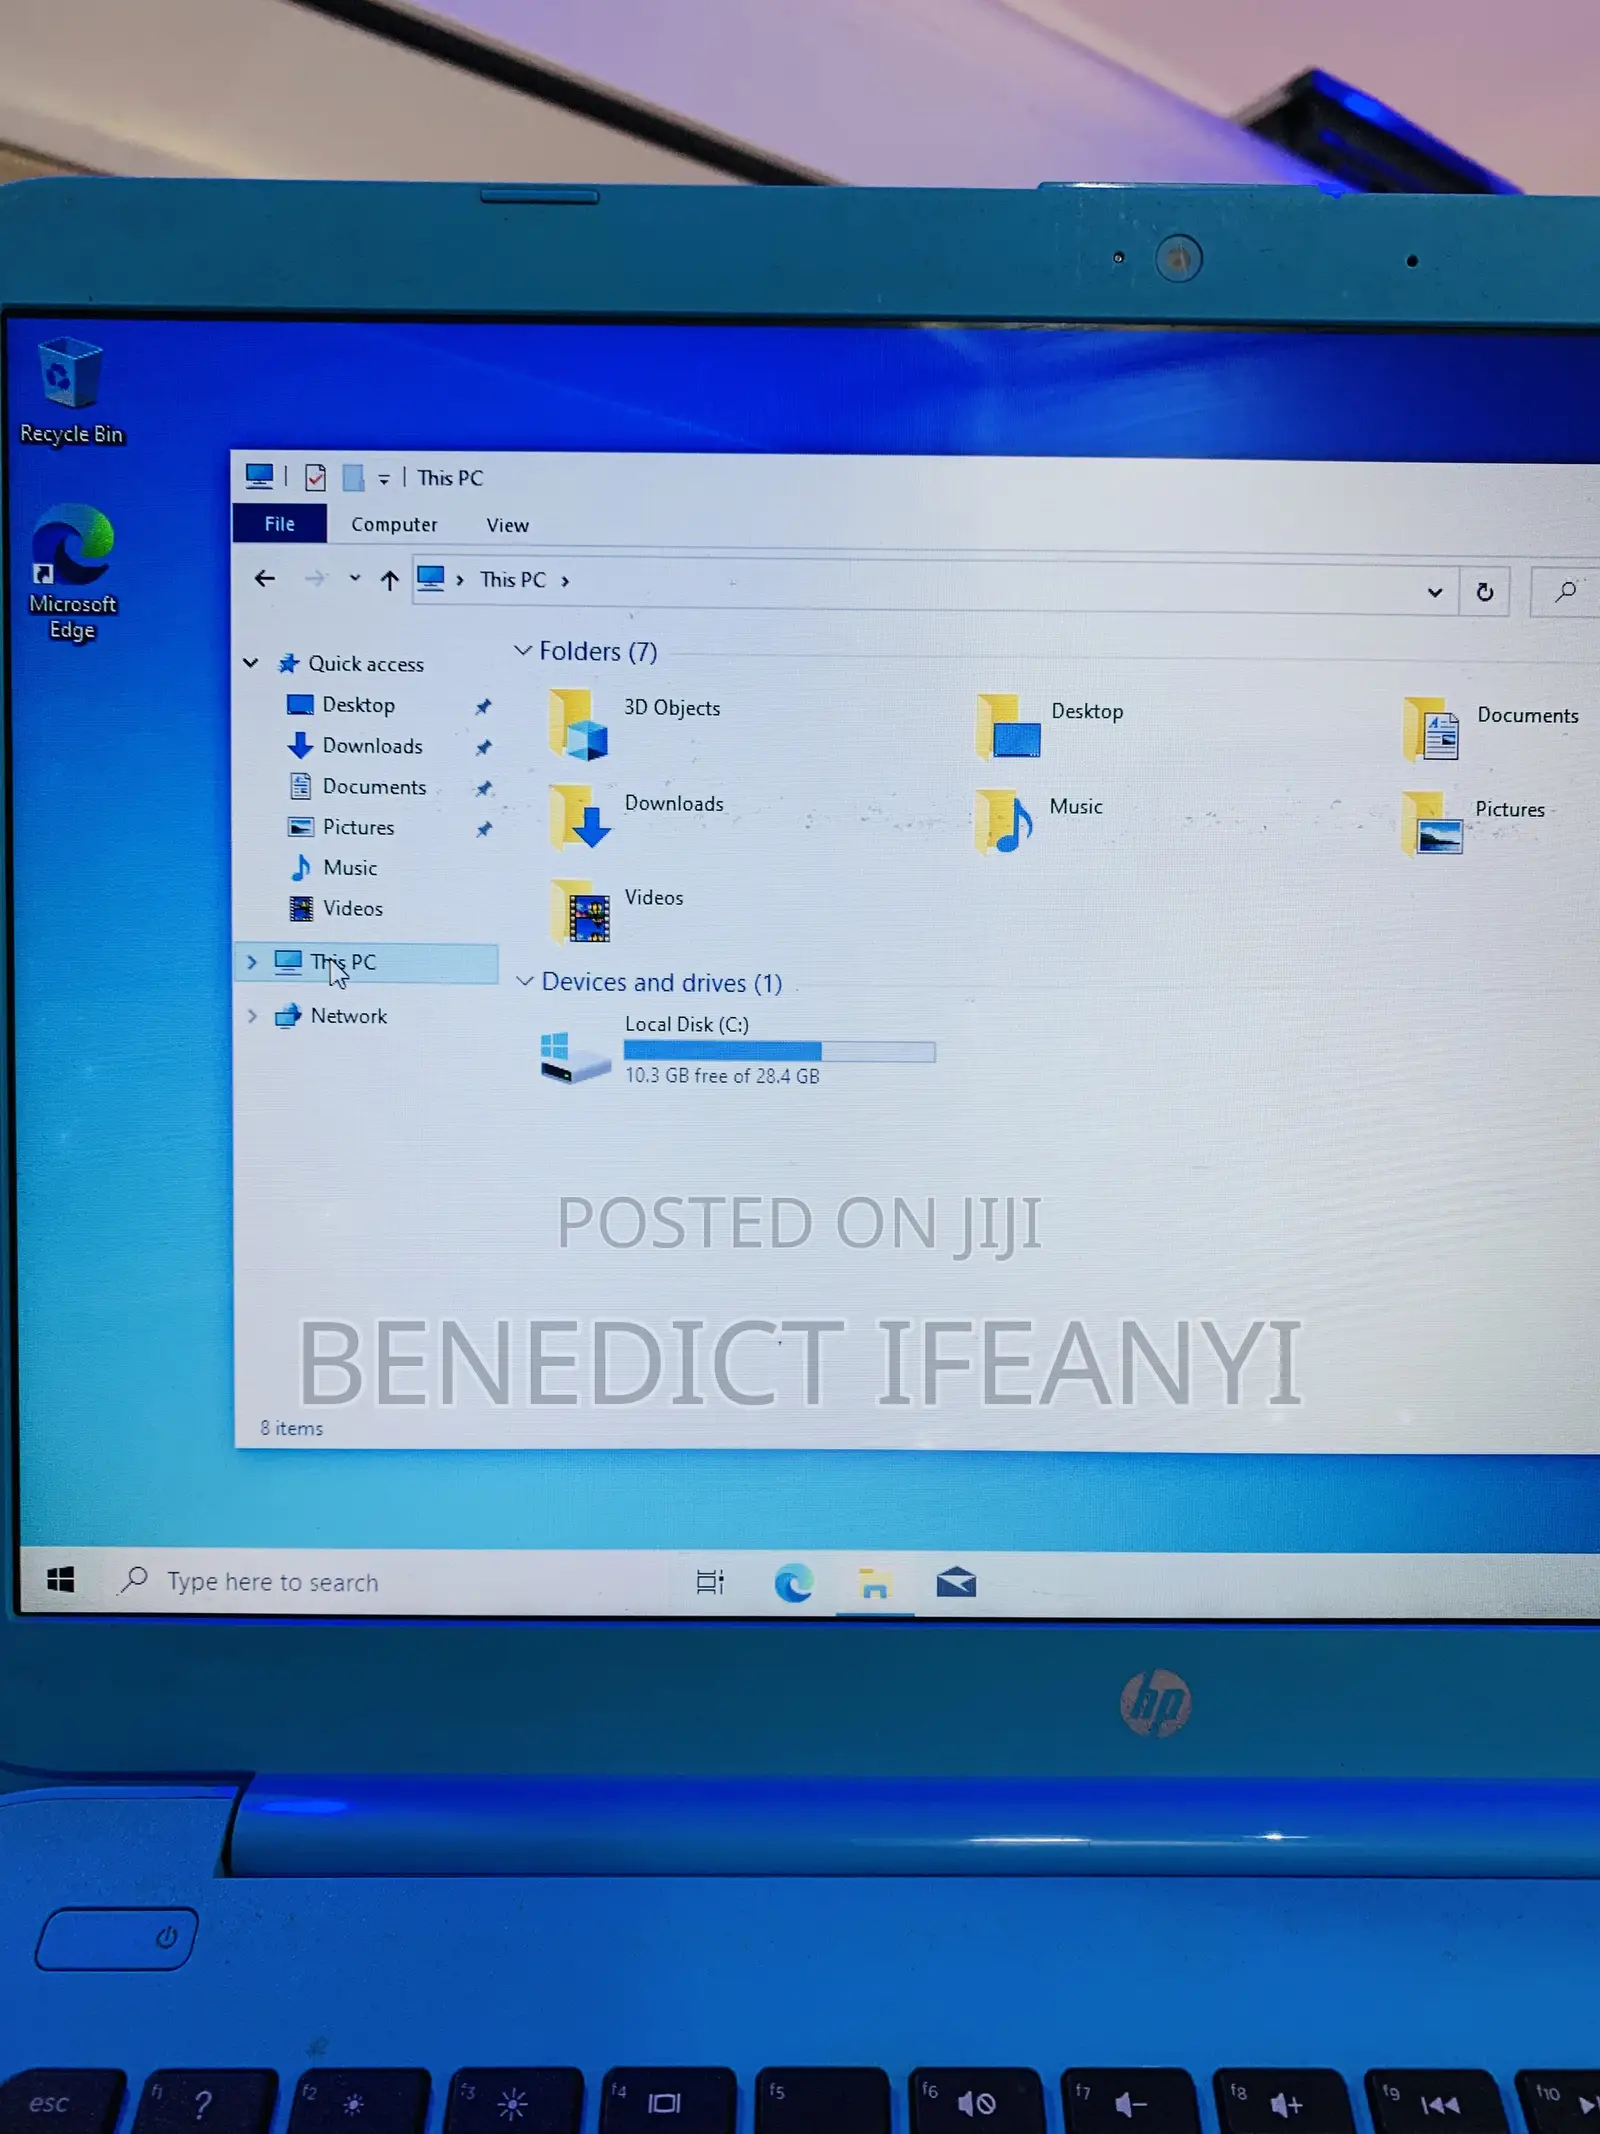This screenshot has height=2134, width=1600.
Task: Switch to the View ribbon tab
Action: coord(508,525)
